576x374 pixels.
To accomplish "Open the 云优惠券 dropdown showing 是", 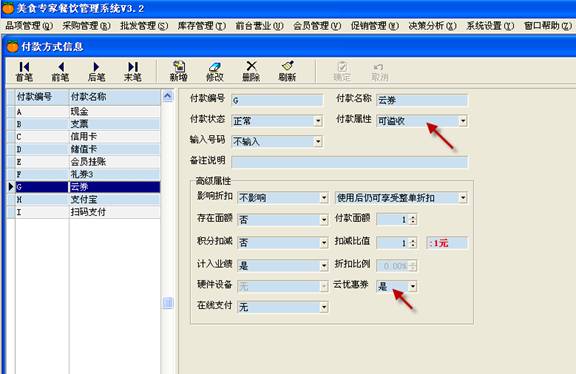I will click(413, 286).
